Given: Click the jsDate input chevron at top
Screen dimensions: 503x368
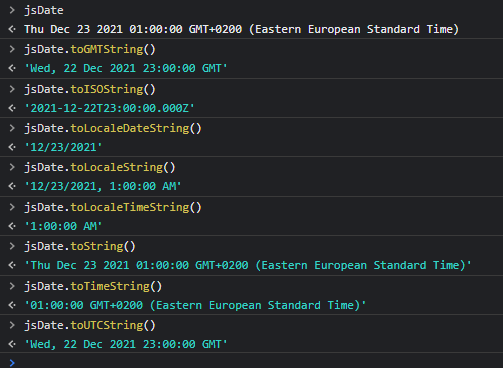Looking at the screenshot, I should point(12,10).
